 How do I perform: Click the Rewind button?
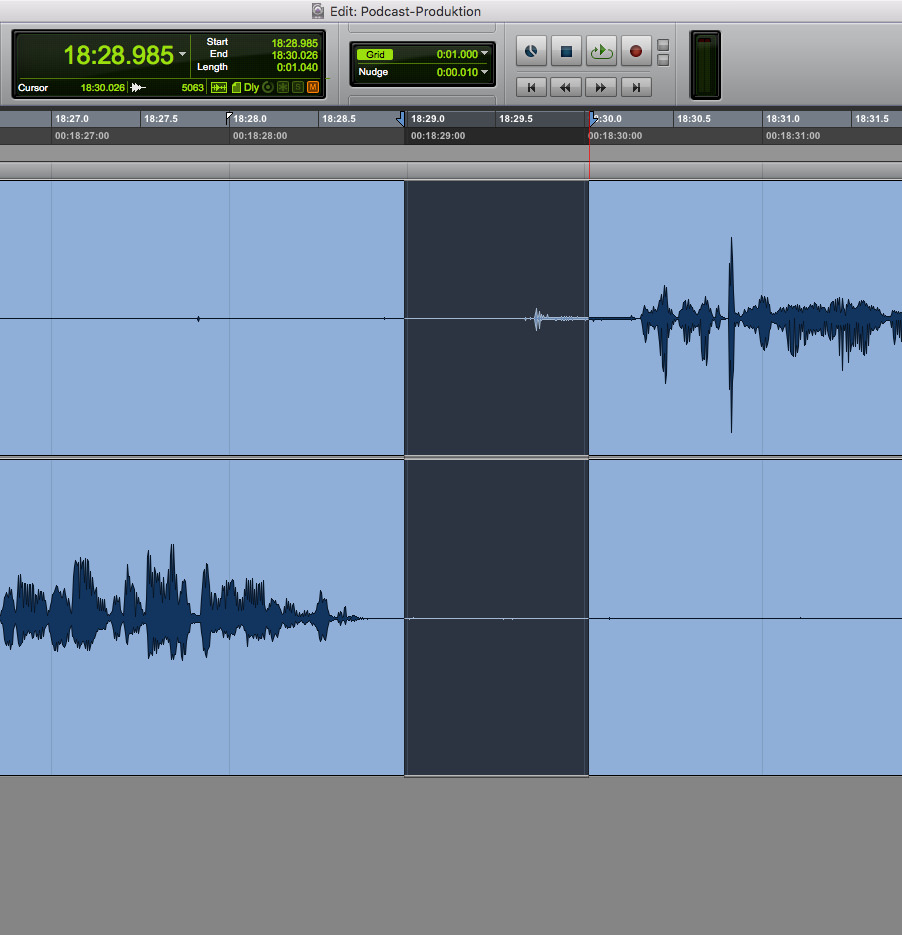coord(565,88)
